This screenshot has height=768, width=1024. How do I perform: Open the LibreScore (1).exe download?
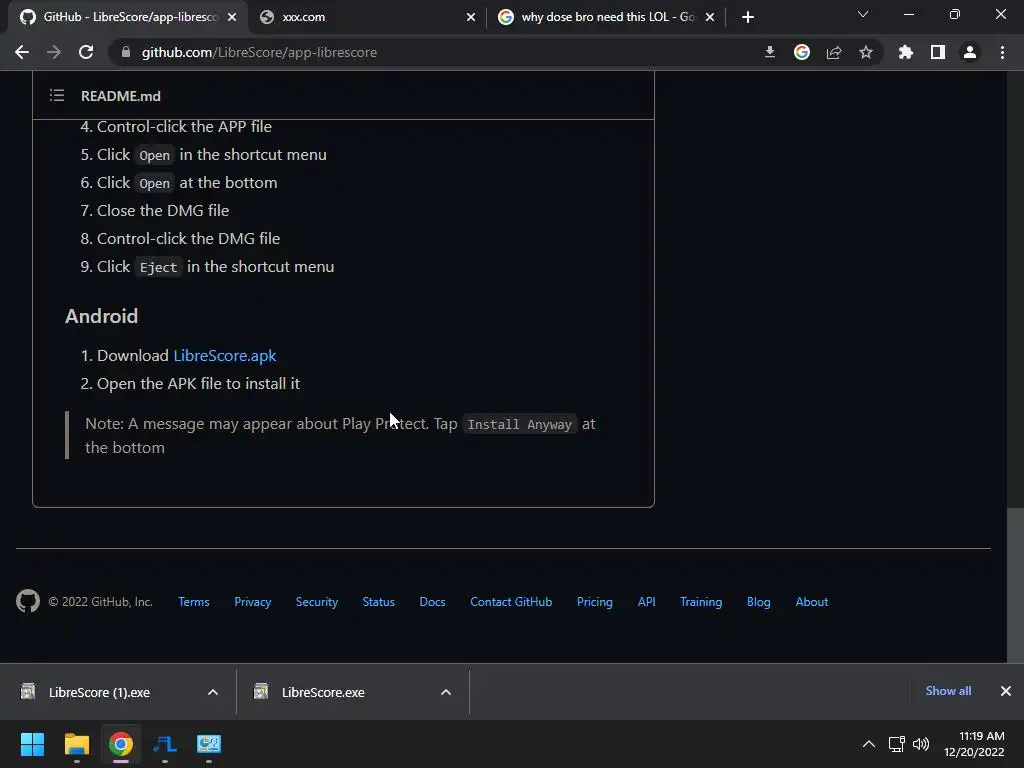(x=99, y=692)
